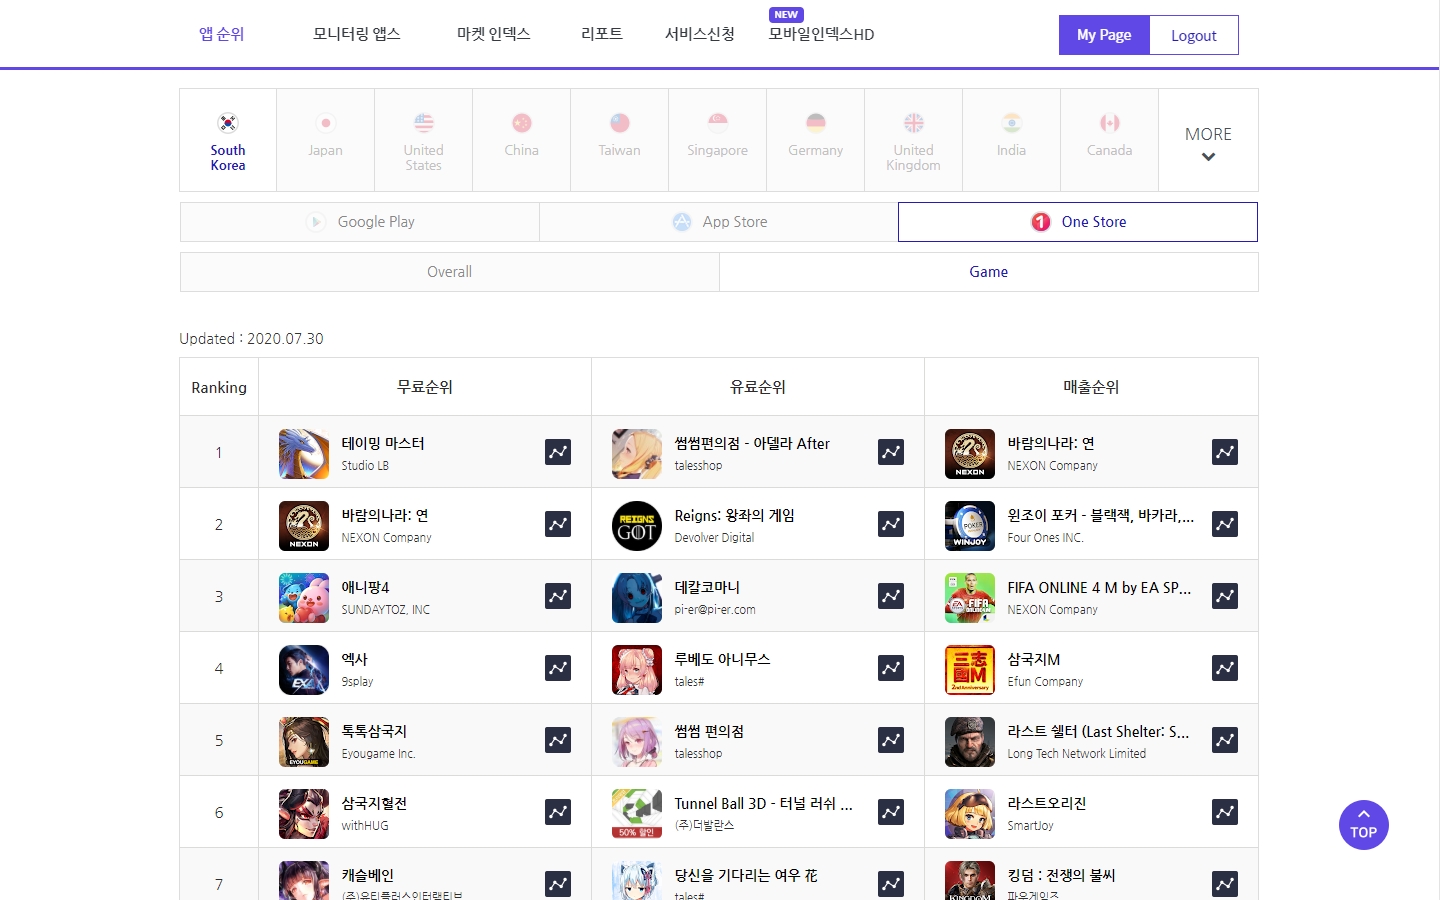This screenshot has height=900, width=1440.
Task: Click the 애니팡4 app icon
Action: coord(304,598)
